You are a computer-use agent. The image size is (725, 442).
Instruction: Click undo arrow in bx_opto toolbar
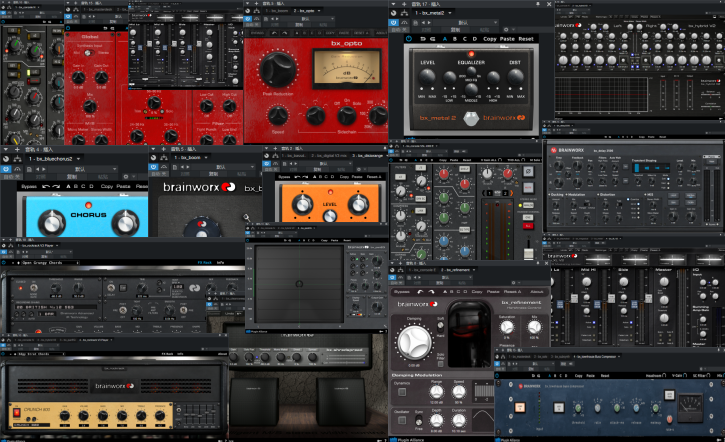point(275,33)
